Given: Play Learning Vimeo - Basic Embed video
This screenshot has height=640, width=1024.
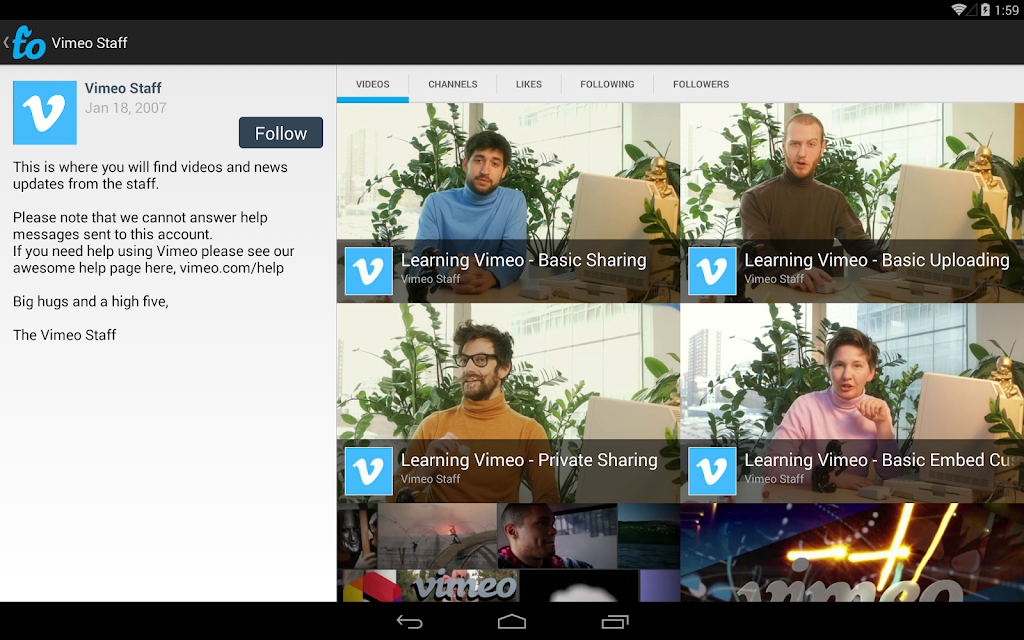Looking at the screenshot, I should 852,403.
